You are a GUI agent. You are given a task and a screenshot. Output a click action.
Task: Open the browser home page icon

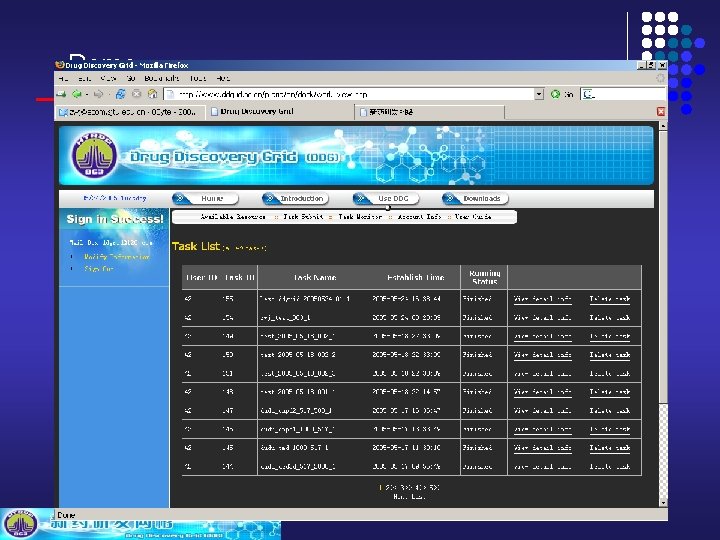[x=152, y=94]
